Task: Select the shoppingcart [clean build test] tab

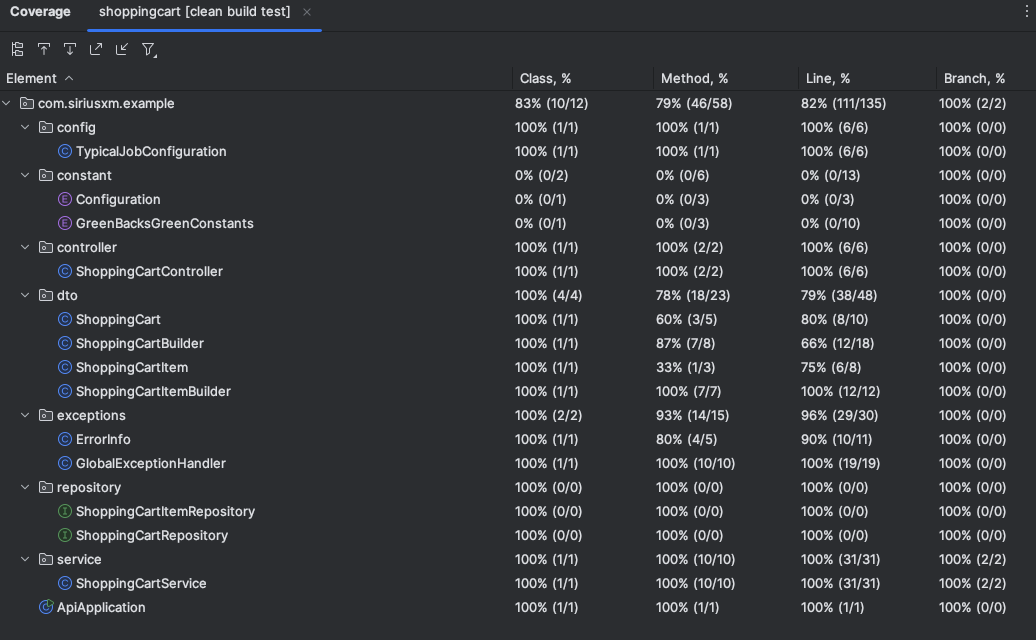Action: (x=194, y=12)
